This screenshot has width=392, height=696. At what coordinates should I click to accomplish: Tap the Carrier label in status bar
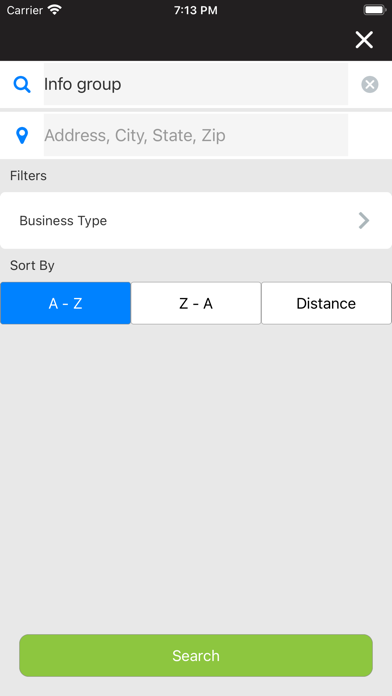coord(24,10)
